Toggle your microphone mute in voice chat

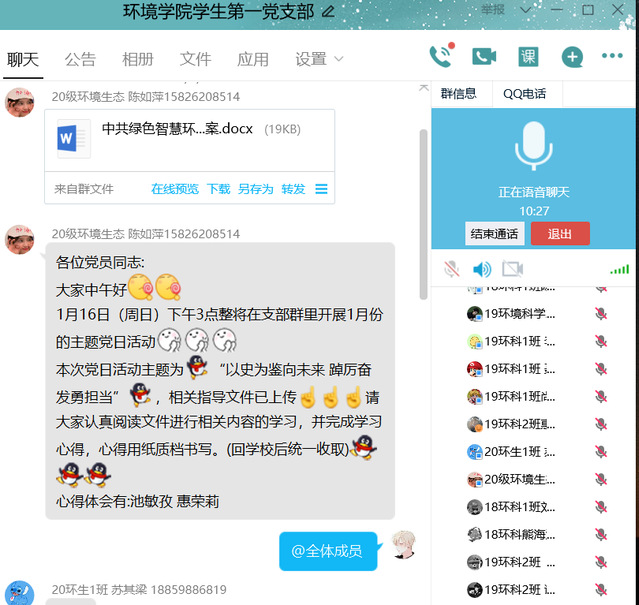(x=451, y=269)
